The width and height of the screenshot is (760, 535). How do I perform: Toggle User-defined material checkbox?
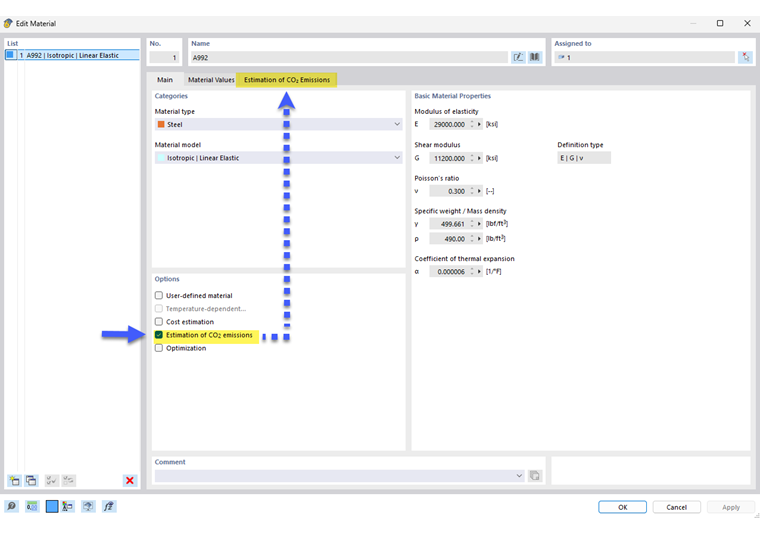click(158, 295)
